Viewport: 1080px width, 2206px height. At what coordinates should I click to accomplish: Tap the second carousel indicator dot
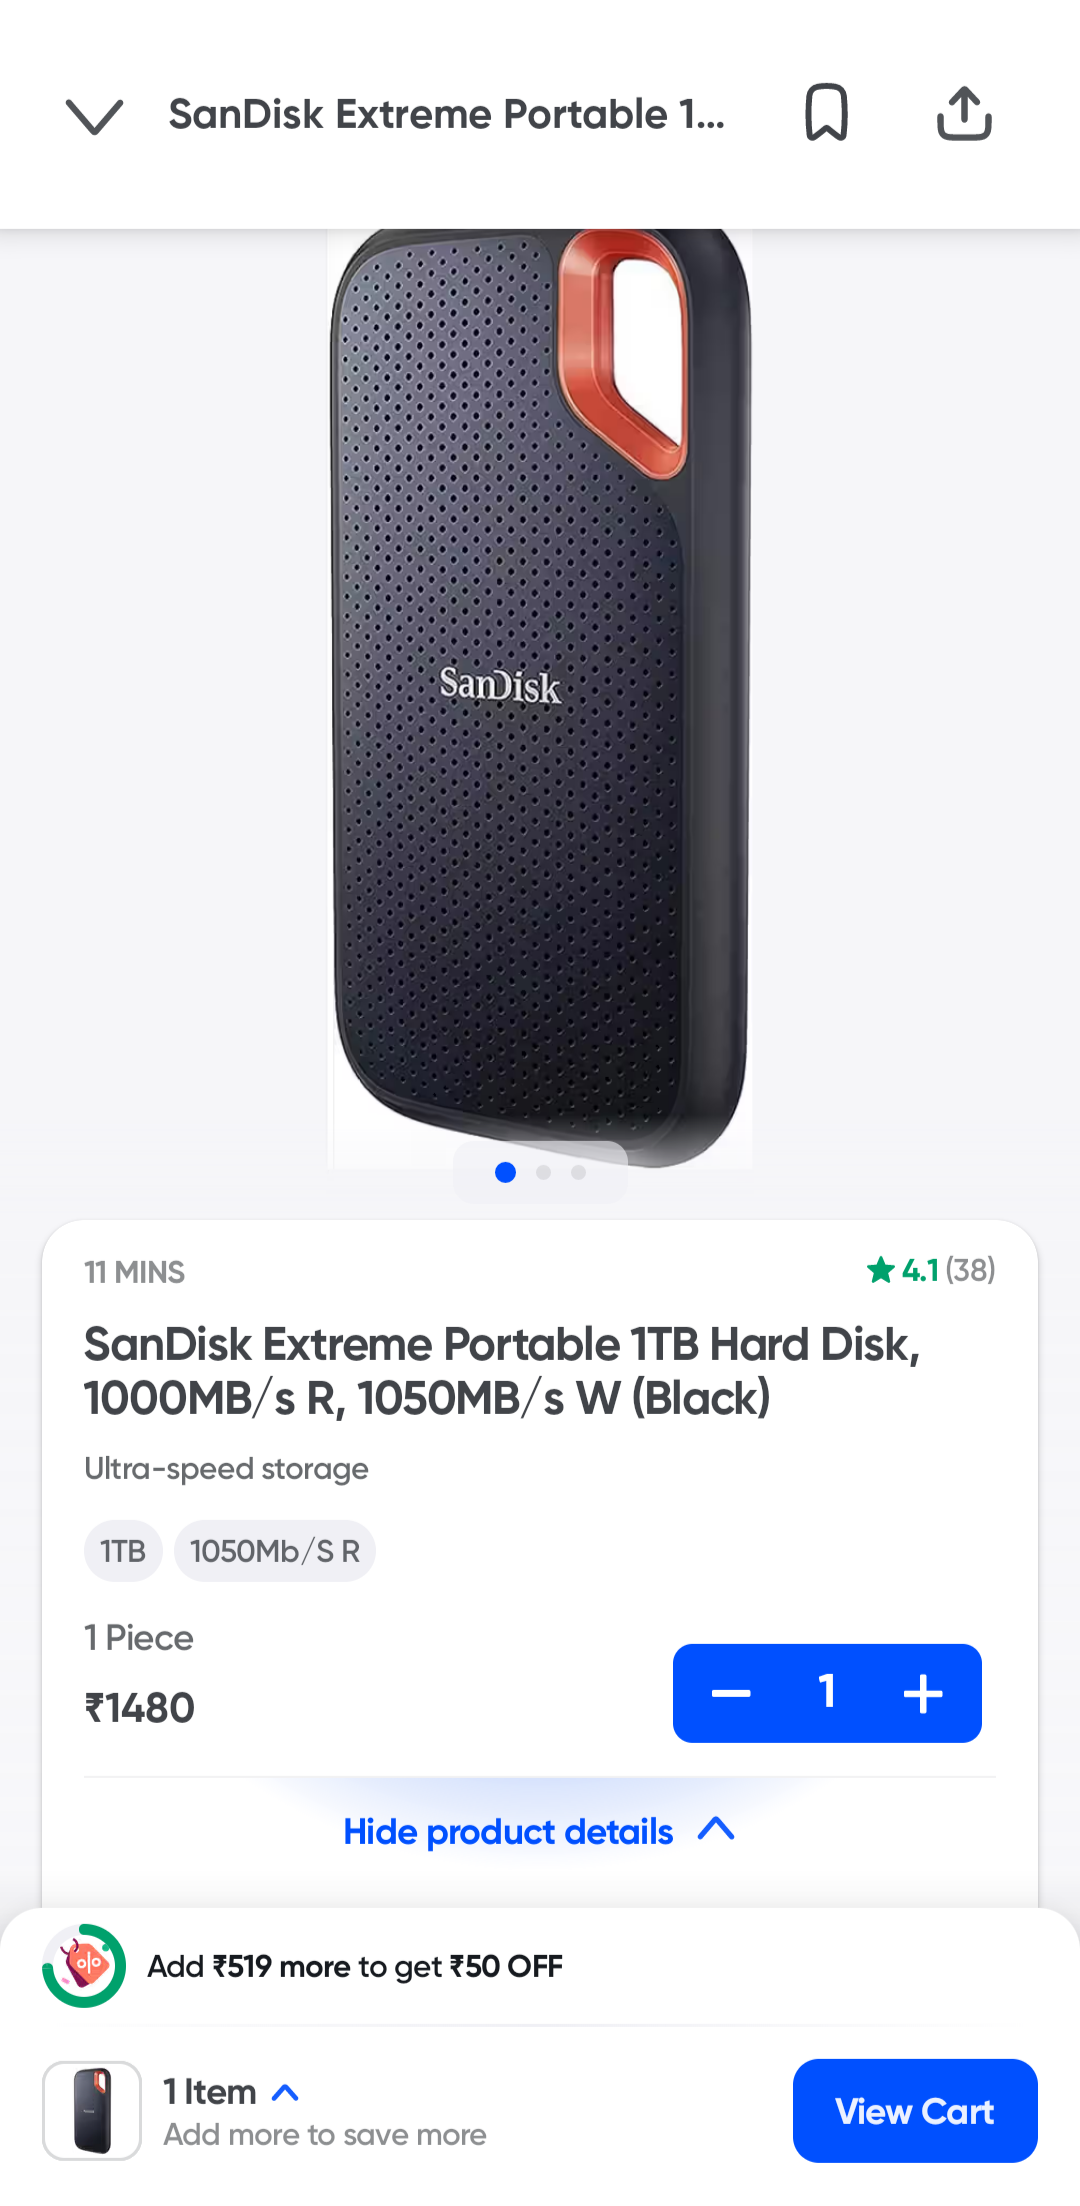click(543, 1173)
